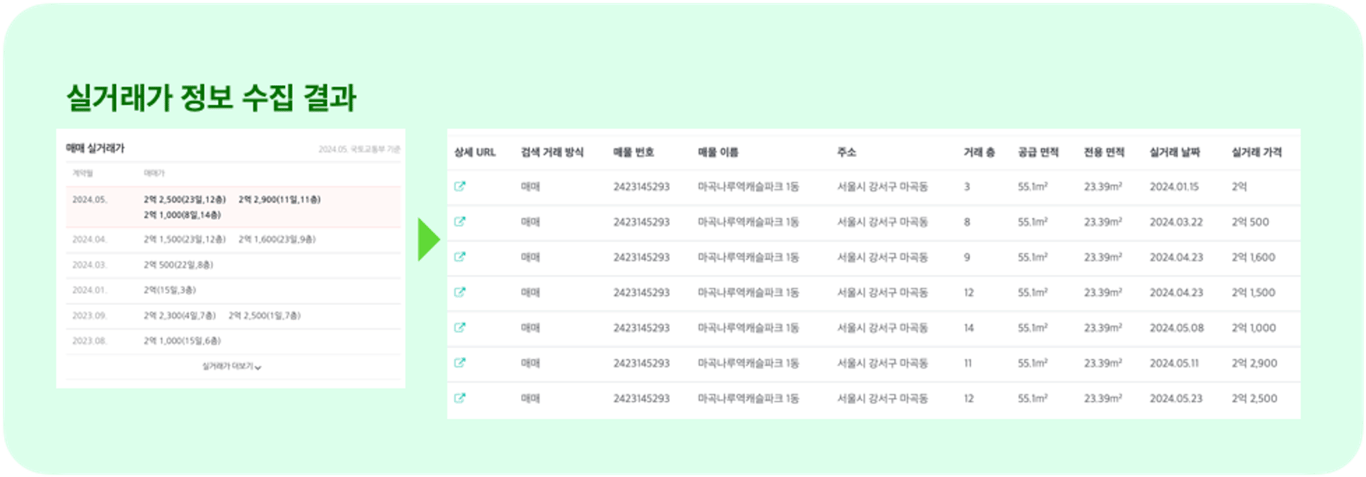Open external link icon for the floor 9 row

pos(460,256)
